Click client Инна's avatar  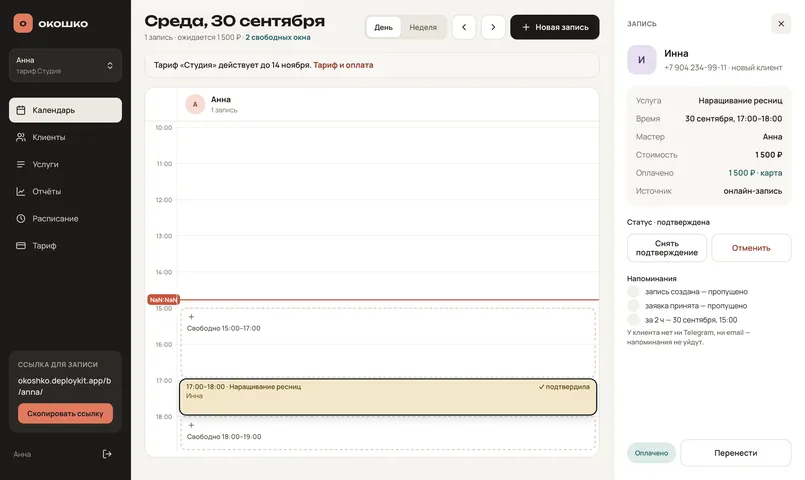(x=642, y=60)
